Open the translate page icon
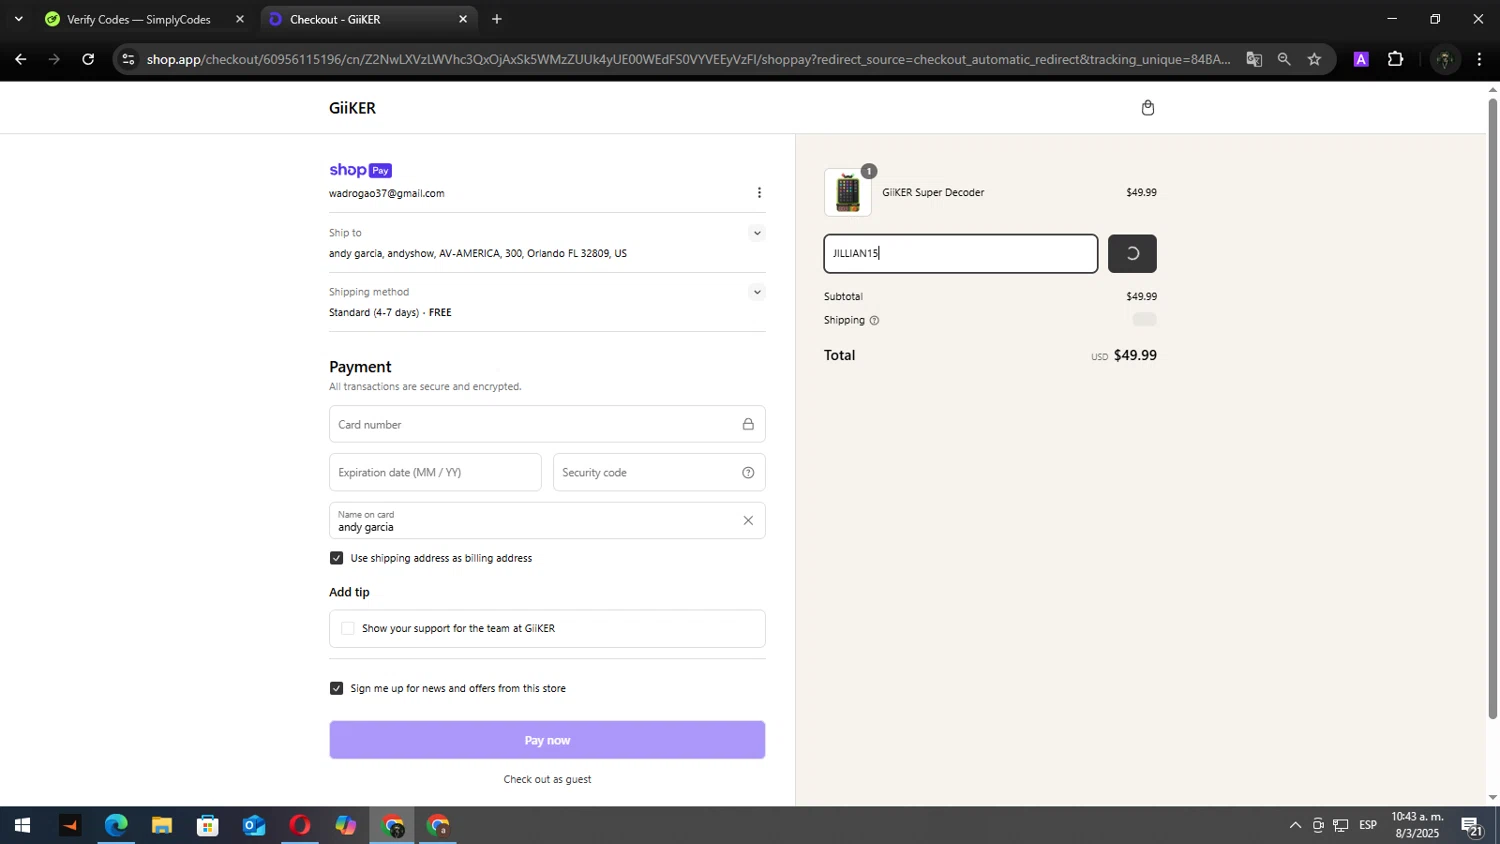This screenshot has height=844, width=1500. pyautogui.click(x=1254, y=59)
